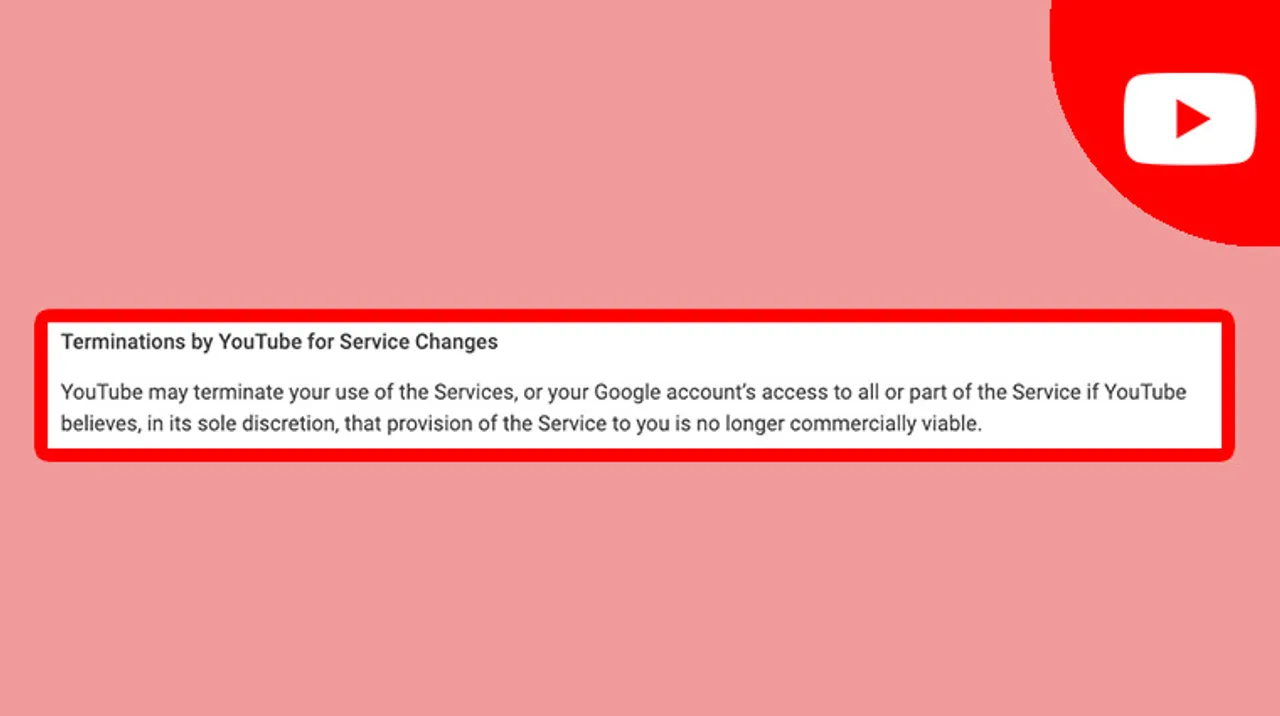
Task: Click the white play triangle in logo
Action: pyautogui.click(x=1192, y=119)
